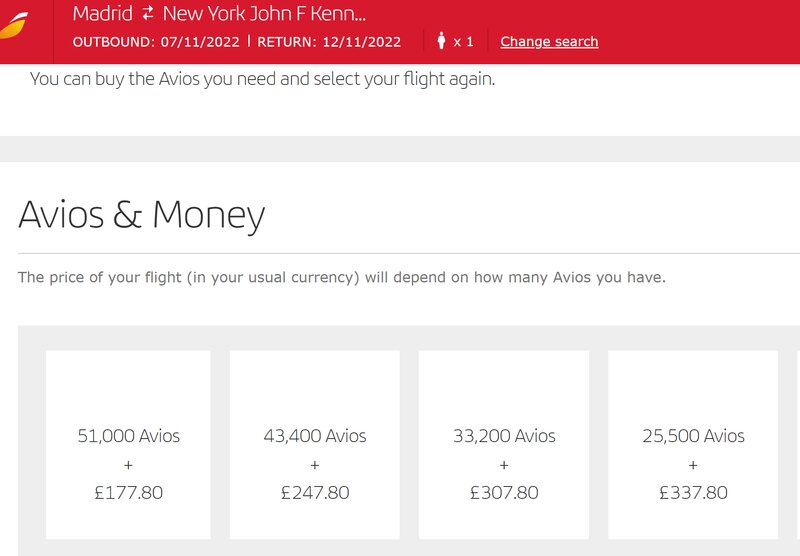This screenshot has height=556, width=800.
Task: Click the £247.80 price
Action: (315, 493)
